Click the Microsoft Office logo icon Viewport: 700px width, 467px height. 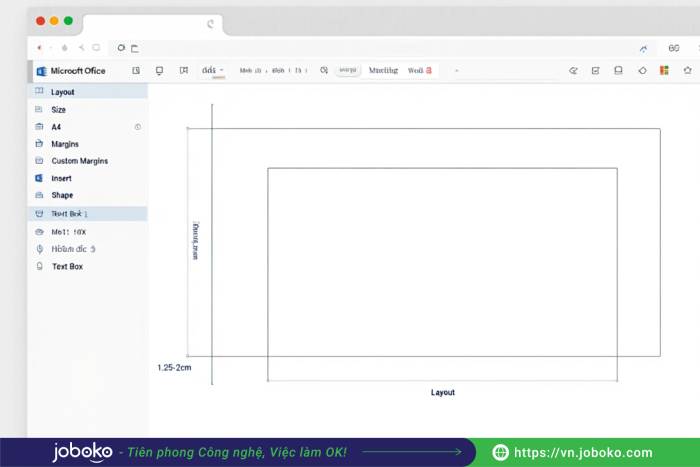[x=41, y=71]
